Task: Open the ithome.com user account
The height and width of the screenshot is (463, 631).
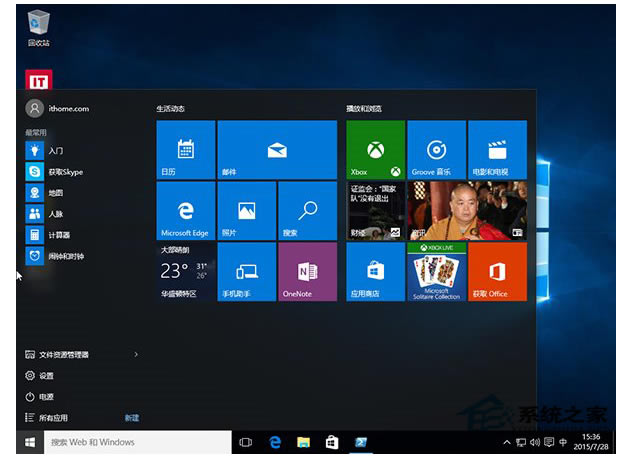Action: (x=58, y=109)
